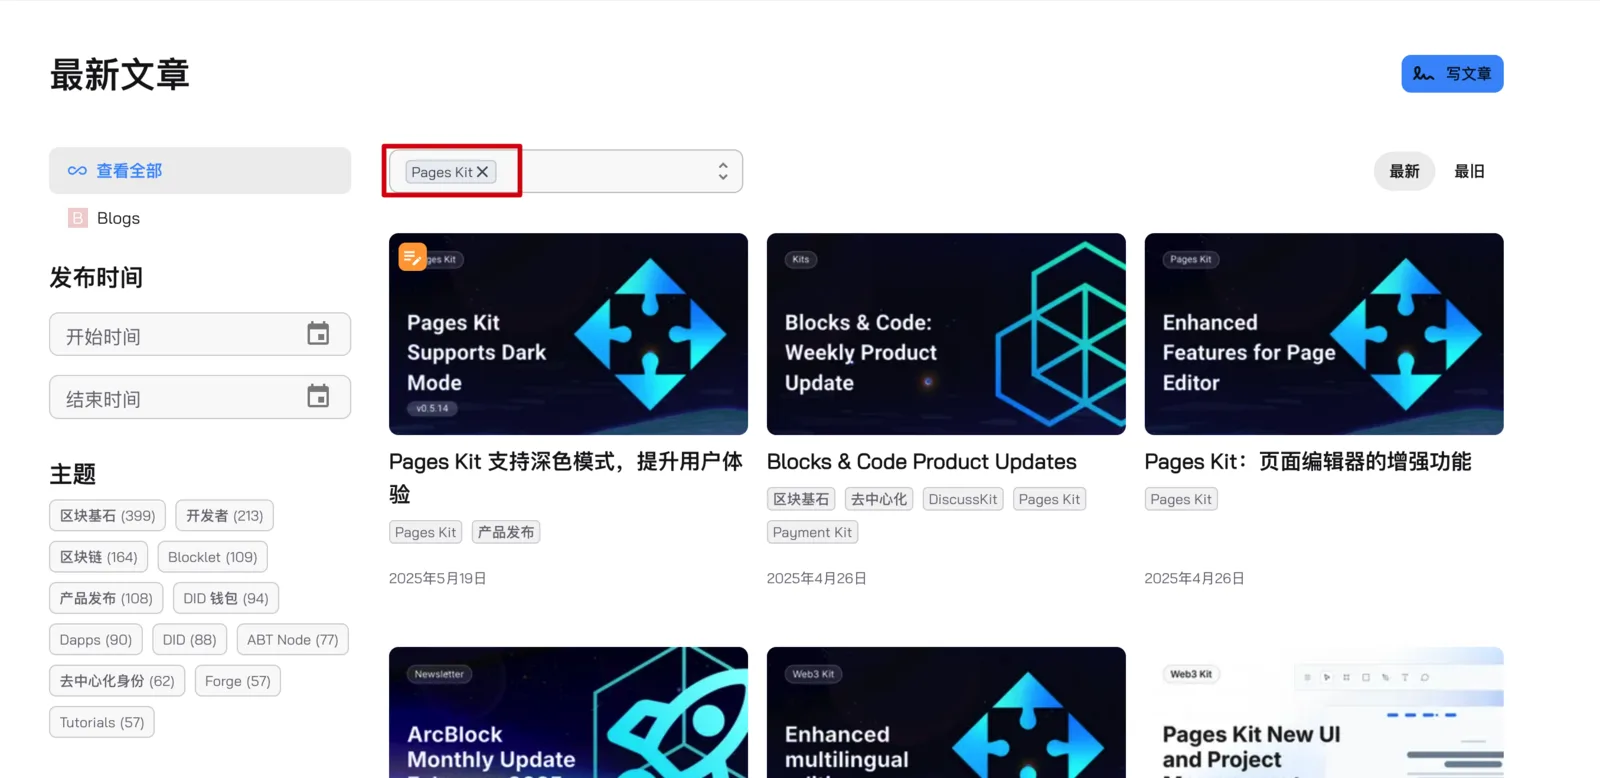This screenshot has height=778, width=1600.
Task: Click the 发布时间 heading
Action: pos(96,278)
